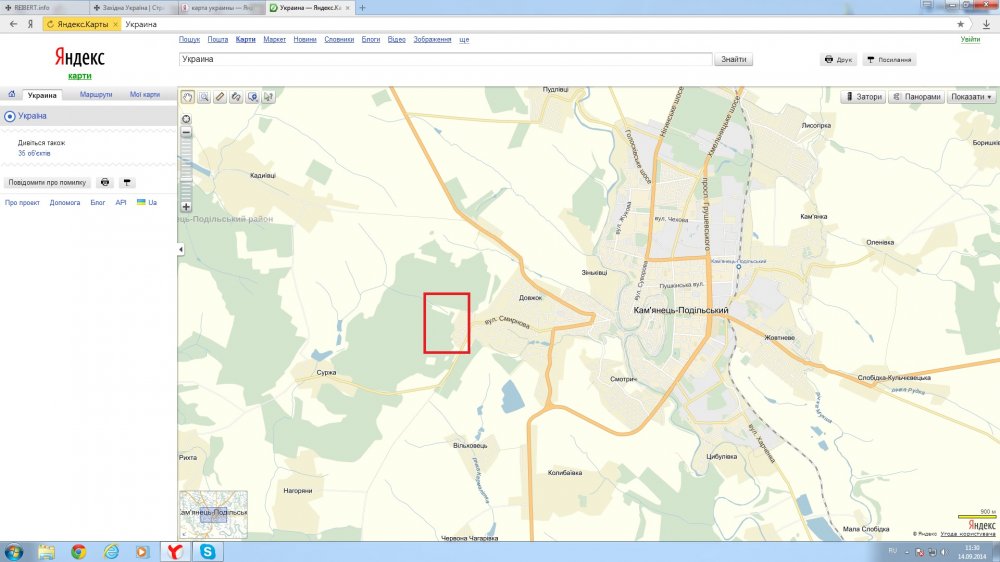
Task: Click the zoom in plus button
Action: click(186, 207)
